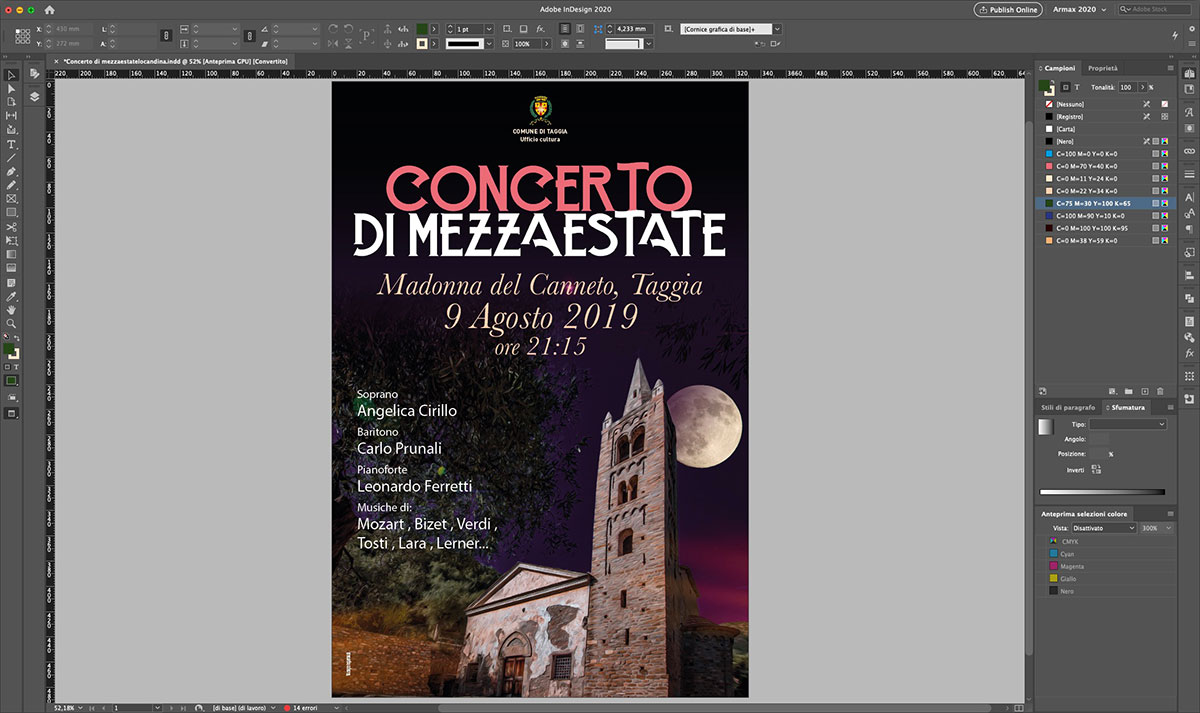1200x713 pixels.
Task: Toggle the width-height constrain proportions link
Action: [167, 36]
